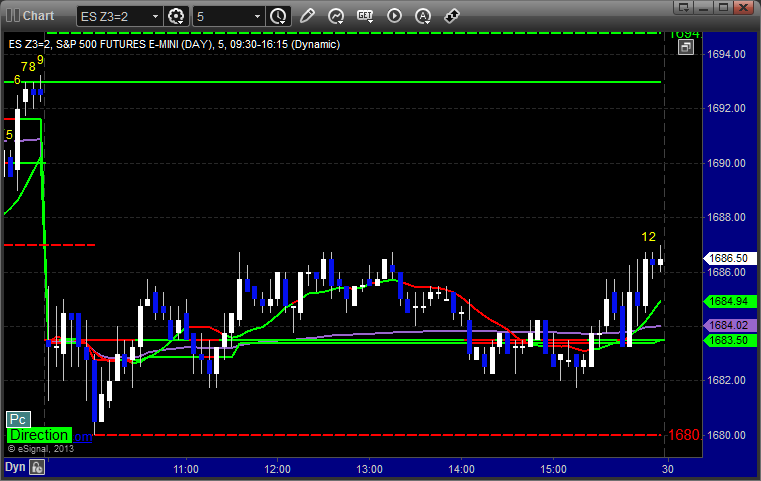Click the Pc label box
This screenshot has height=481, width=761.
[x=18, y=419]
